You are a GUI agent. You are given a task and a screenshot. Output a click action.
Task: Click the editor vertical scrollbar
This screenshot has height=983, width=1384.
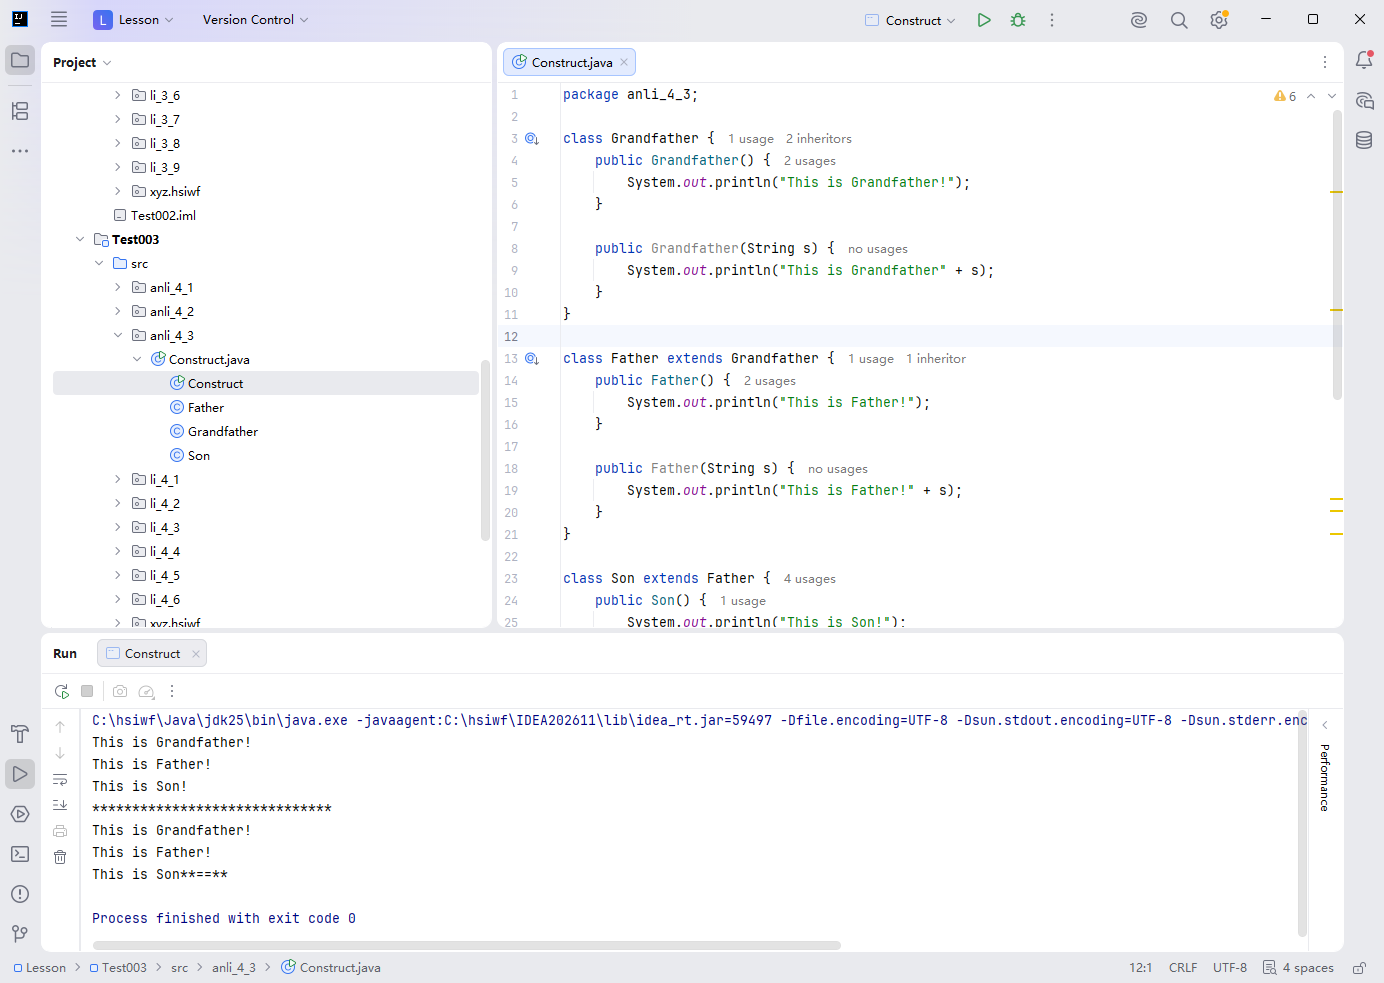pos(1337,255)
